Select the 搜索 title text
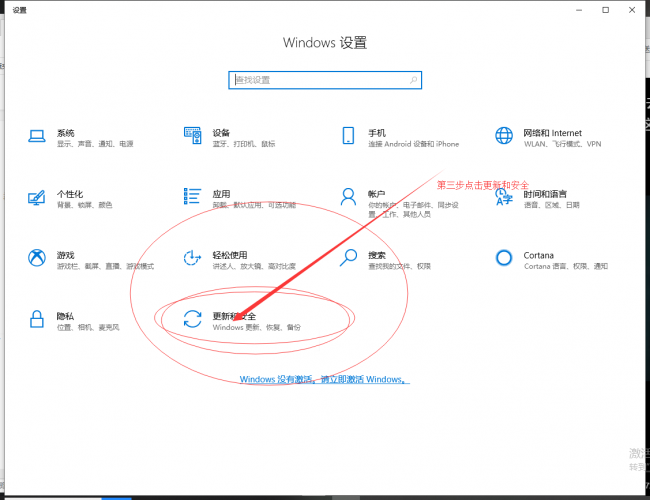Viewport: 650px width, 500px height. [377, 255]
